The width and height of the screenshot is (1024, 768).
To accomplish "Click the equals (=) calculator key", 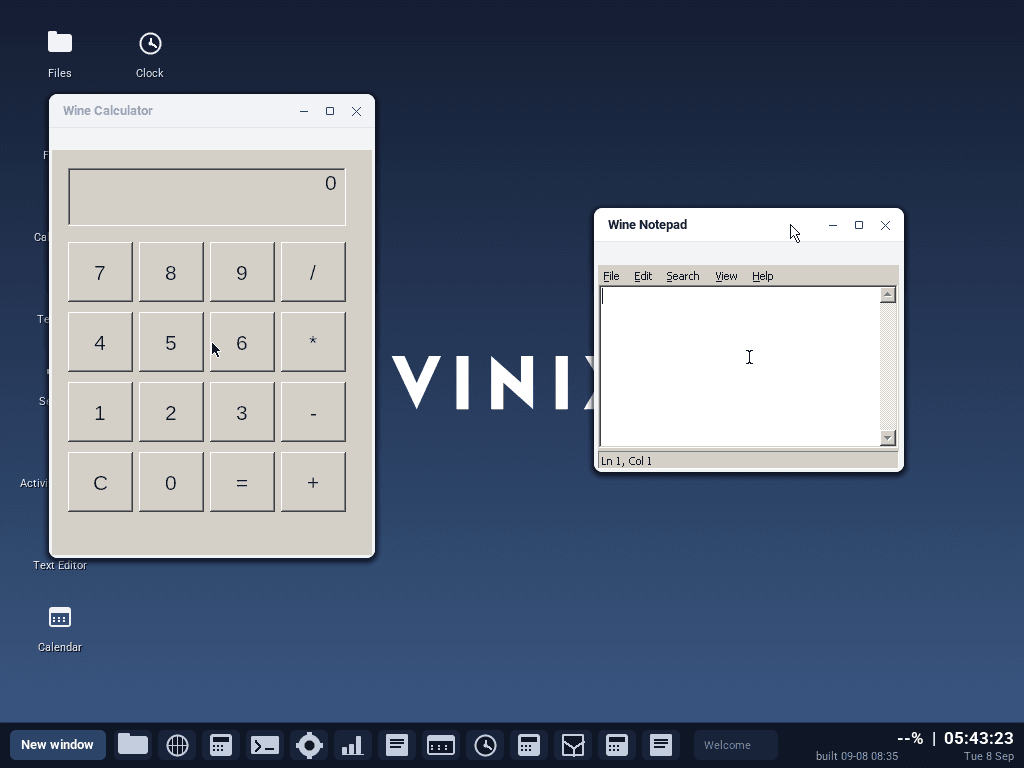I will [x=242, y=482].
